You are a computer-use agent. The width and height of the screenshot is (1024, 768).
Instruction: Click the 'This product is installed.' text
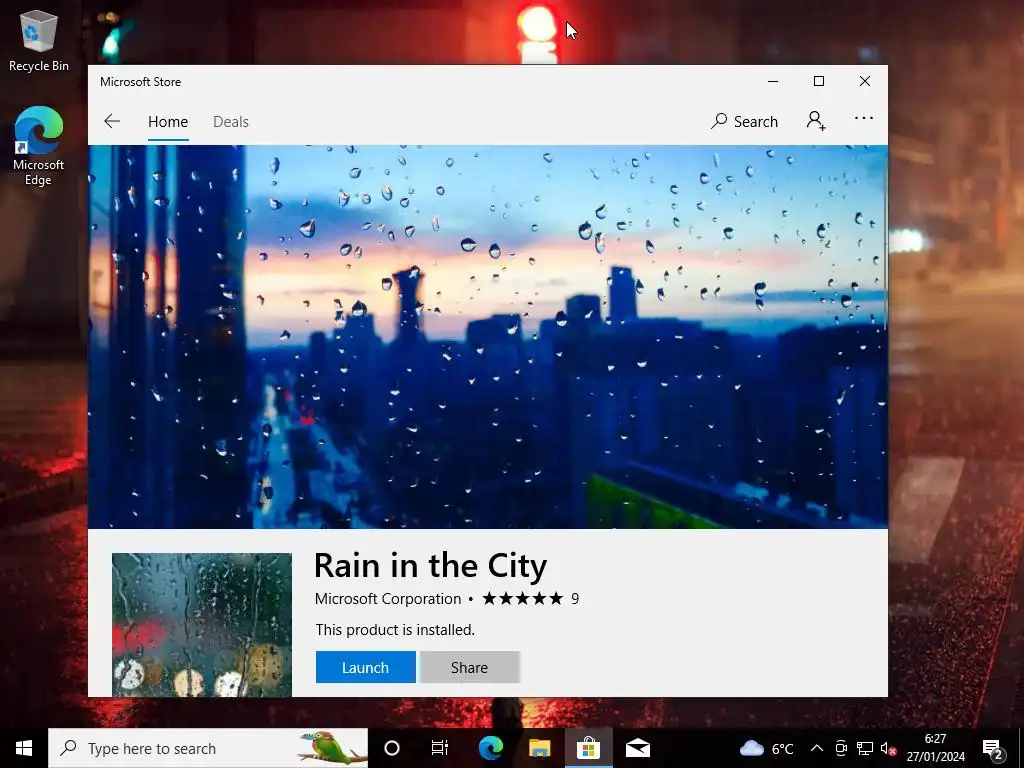tap(395, 630)
